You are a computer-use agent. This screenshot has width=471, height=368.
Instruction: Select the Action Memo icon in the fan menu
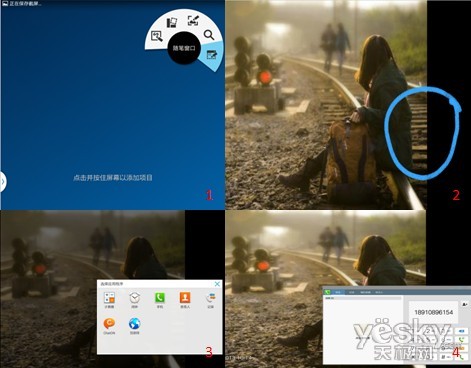(x=156, y=36)
